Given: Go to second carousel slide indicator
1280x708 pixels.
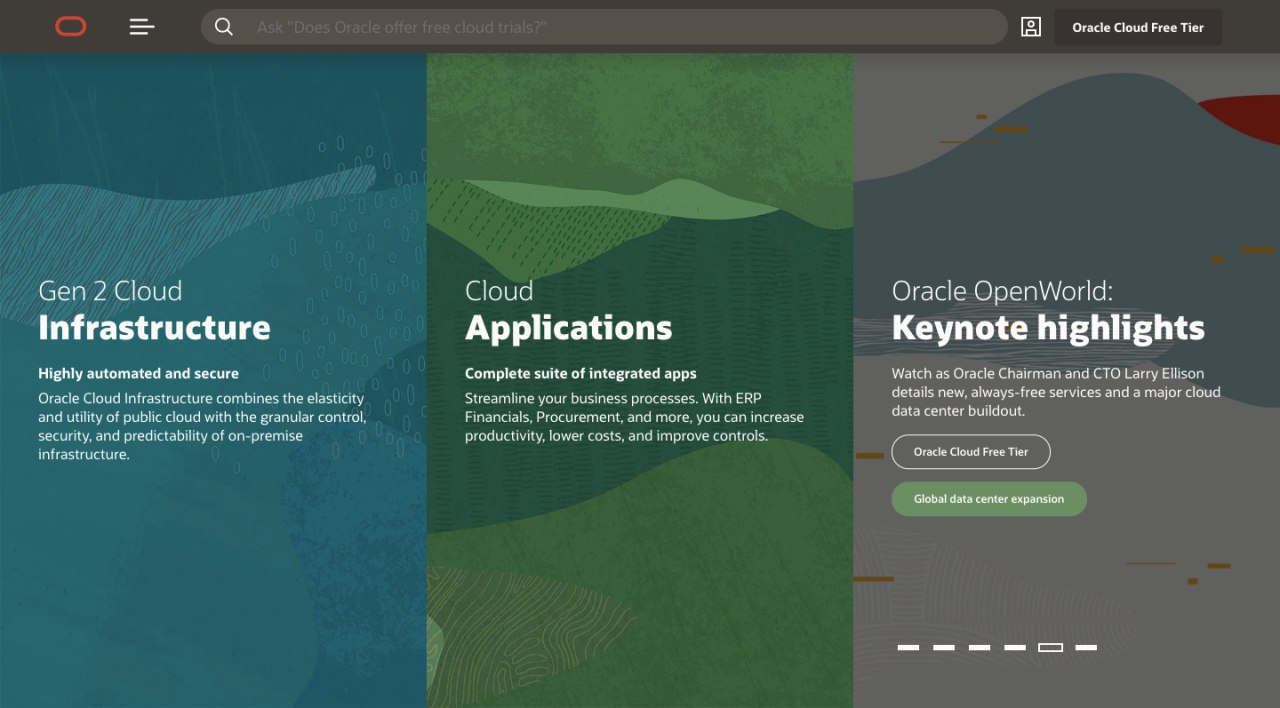Looking at the screenshot, I should [x=944, y=648].
